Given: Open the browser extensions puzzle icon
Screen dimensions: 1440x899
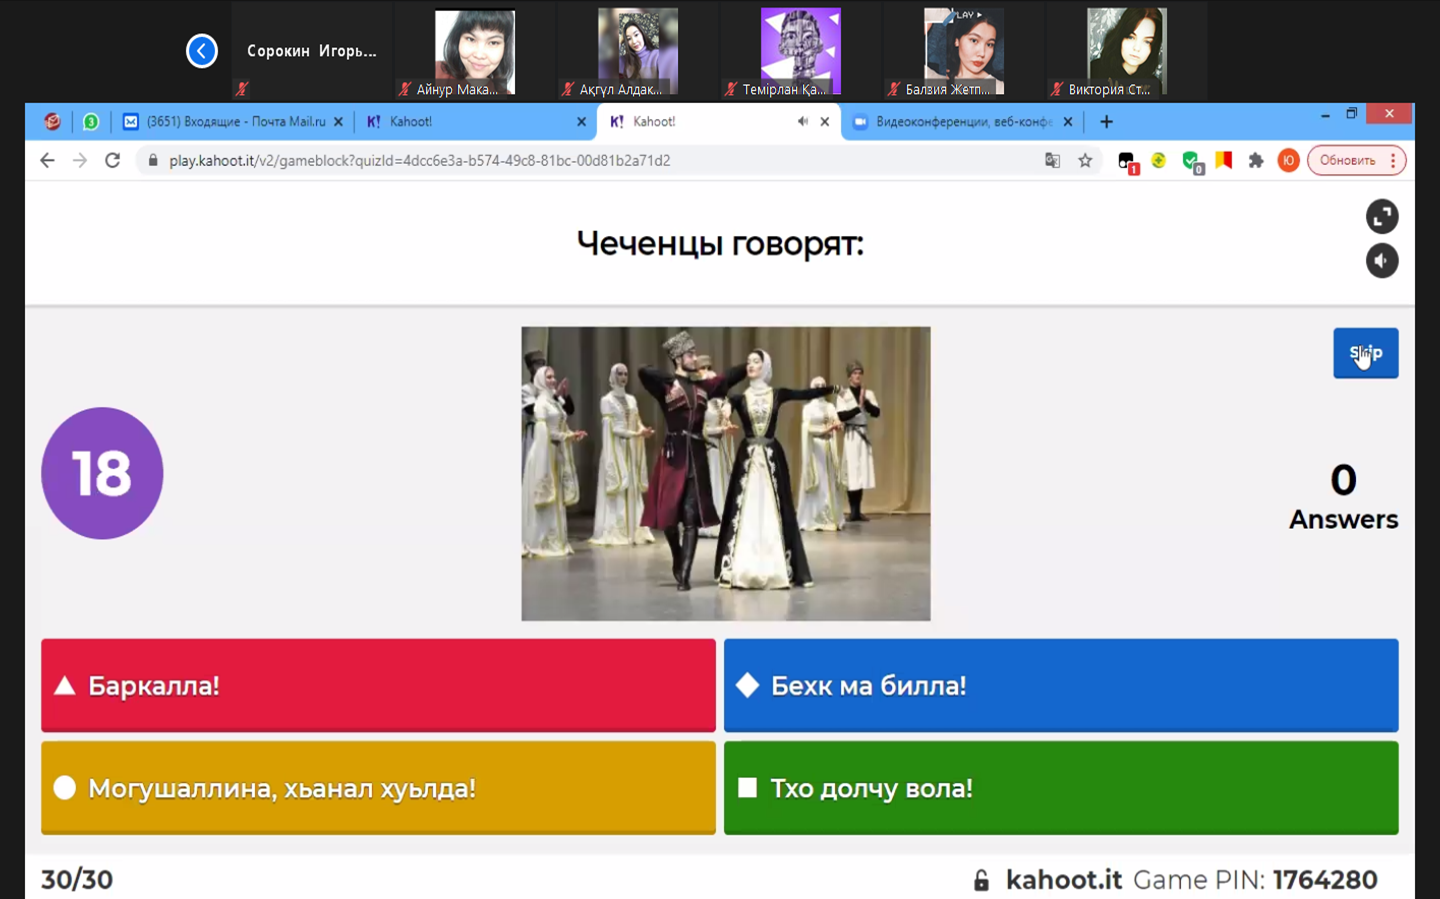Looking at the screenshot, I should (x=1256, y=160).
